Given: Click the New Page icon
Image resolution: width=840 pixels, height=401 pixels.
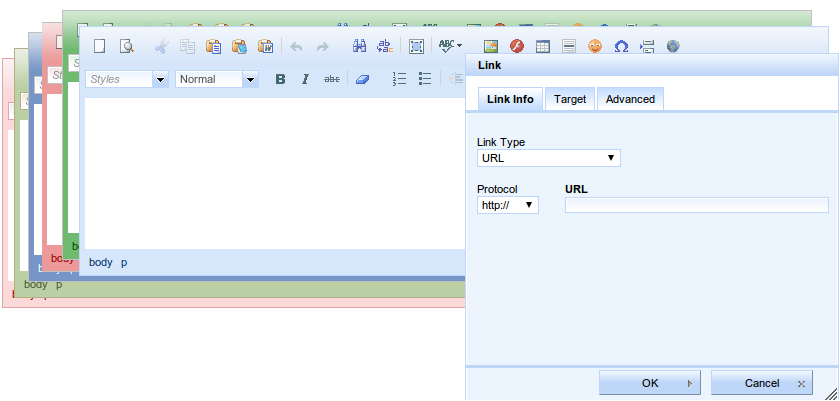Looking at the screenshot, I should pyautogui.click(x=100, y=46).
